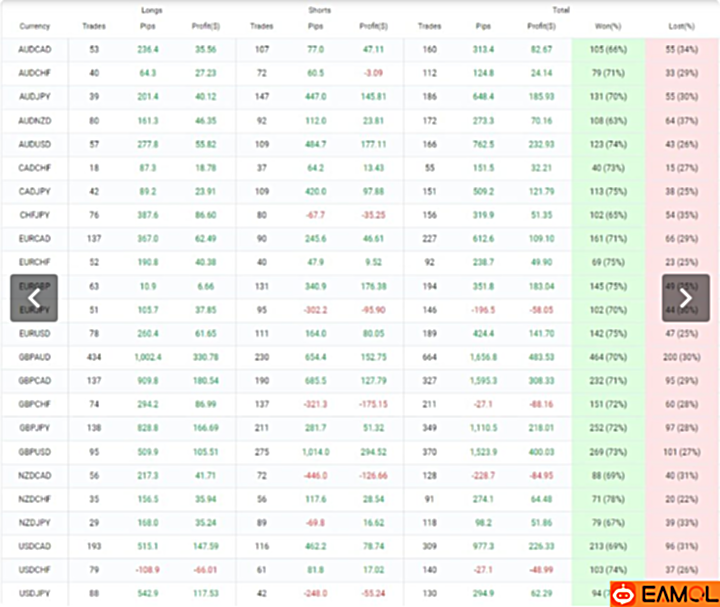Click the Won(%) column header

tap(608, 26)
